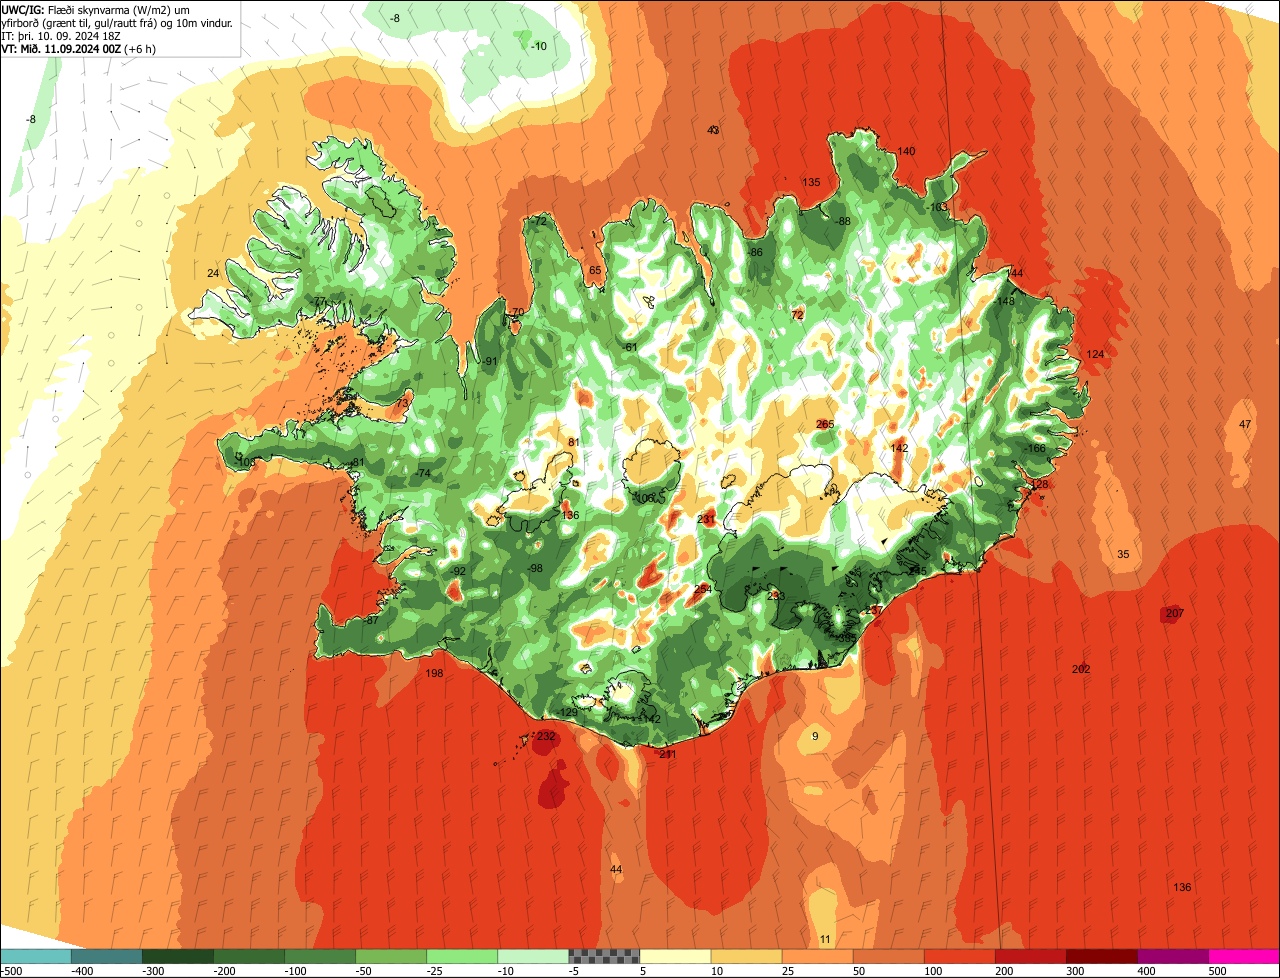Click the map value '-86' on the map
This screenshot has width=1280, height=978.
pyautogui.click(x=755, y=252)
